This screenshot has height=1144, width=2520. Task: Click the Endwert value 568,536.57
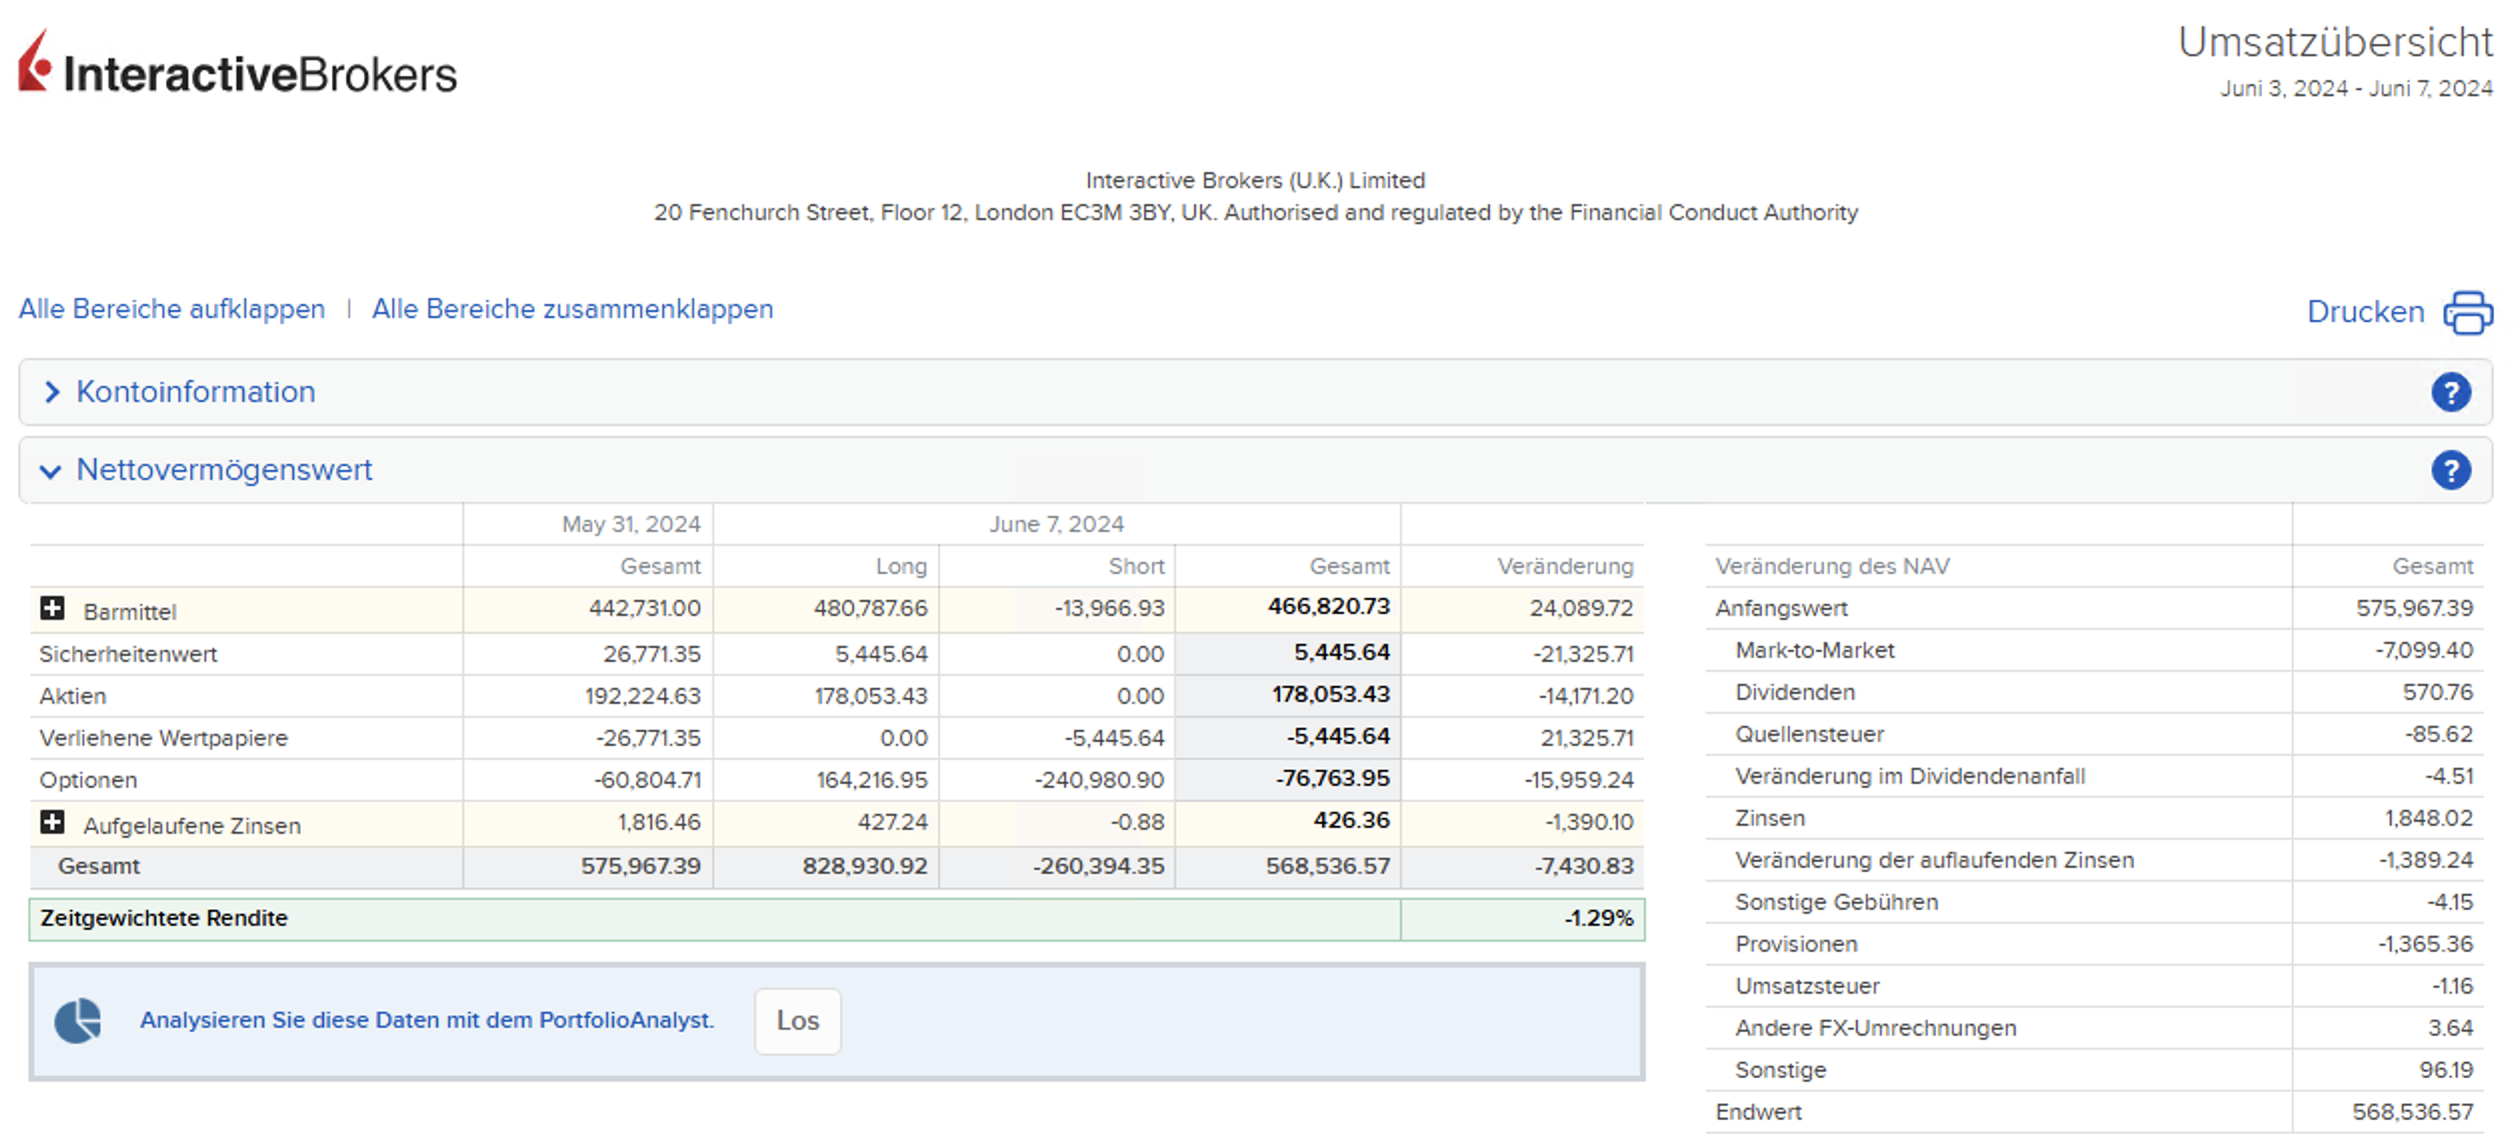tap(2412, 1112)
